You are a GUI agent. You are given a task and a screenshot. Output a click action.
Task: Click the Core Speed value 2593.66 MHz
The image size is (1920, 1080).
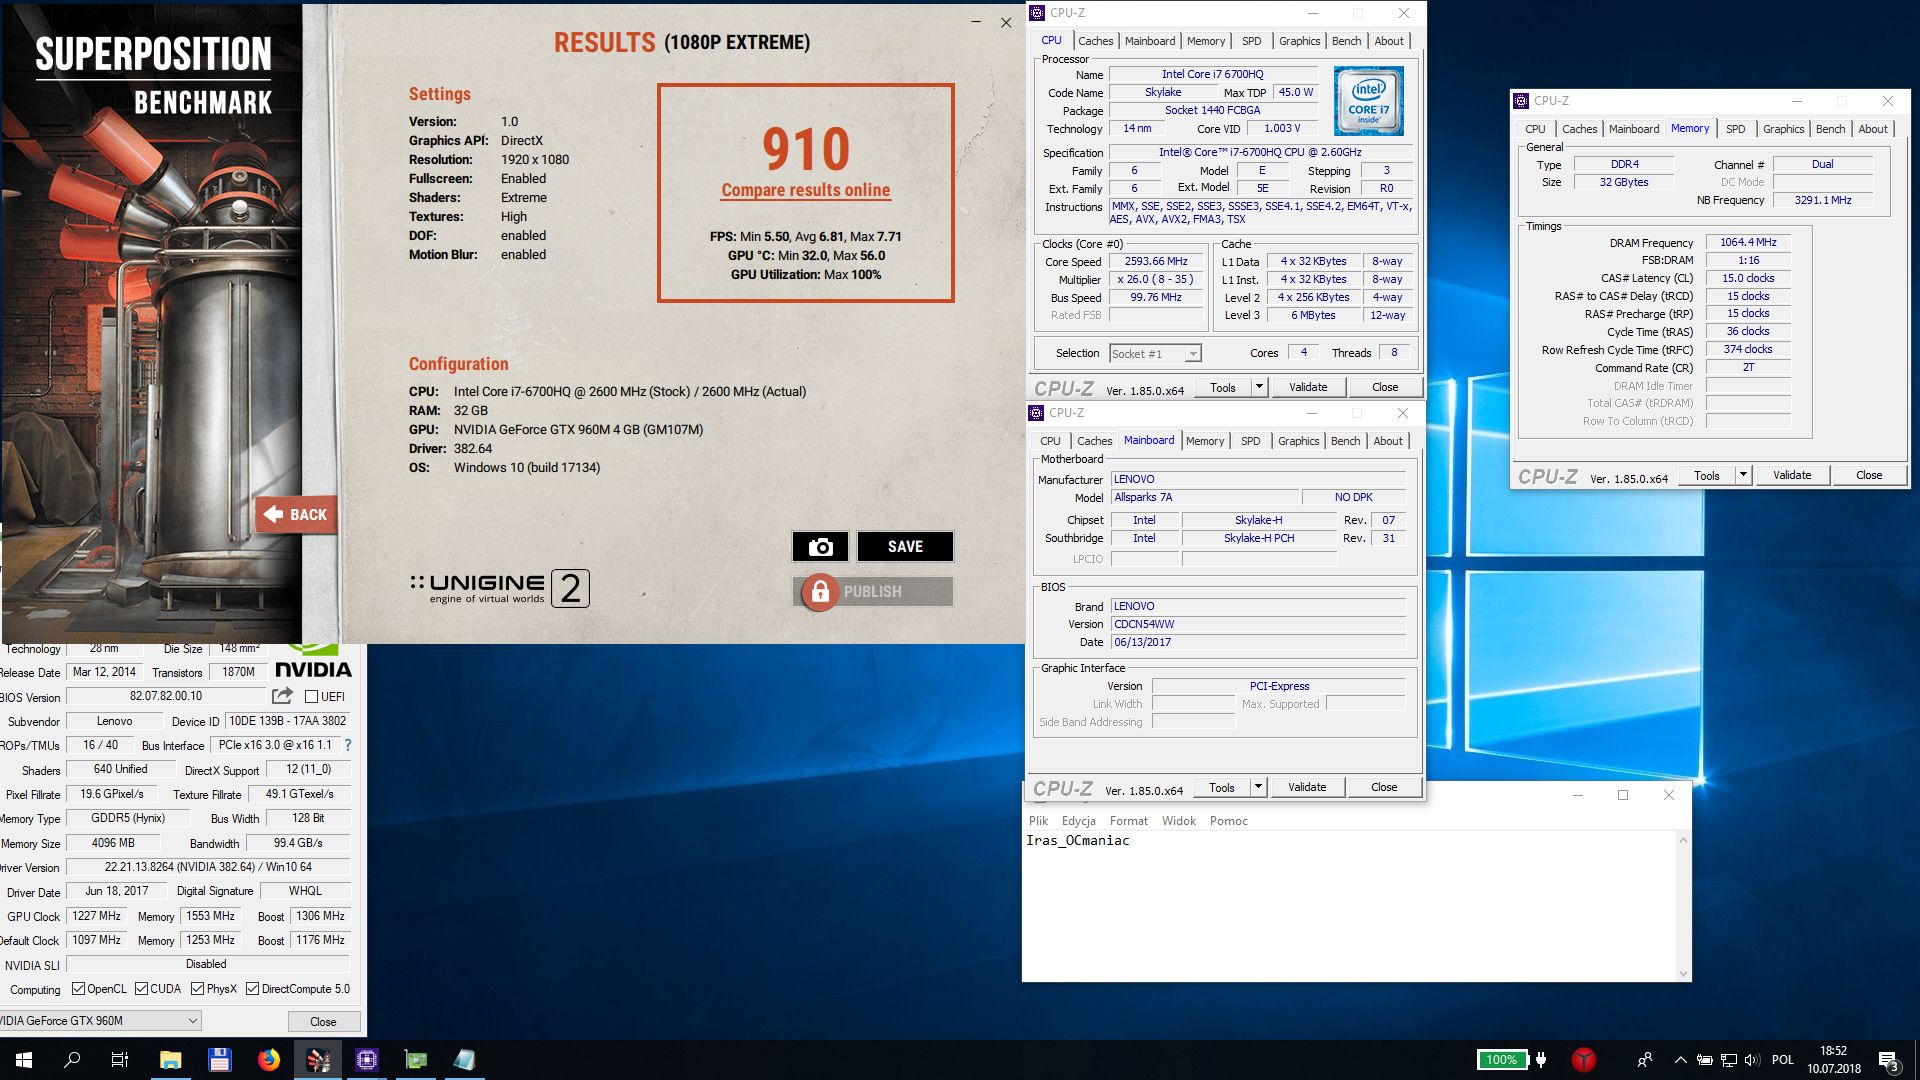coord(1156,262)
